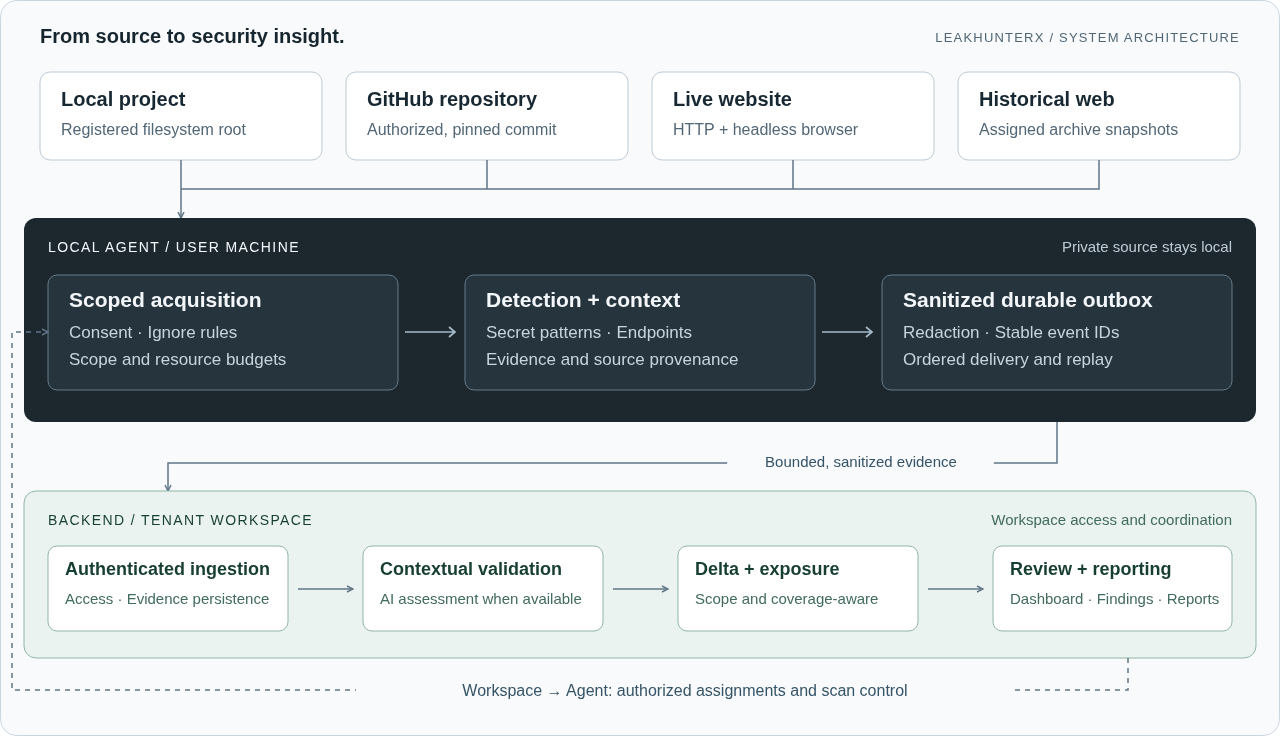Click the 'Private source stays local' note
This screenshot has height=736, width=1280.
(x=1147, y=247)
